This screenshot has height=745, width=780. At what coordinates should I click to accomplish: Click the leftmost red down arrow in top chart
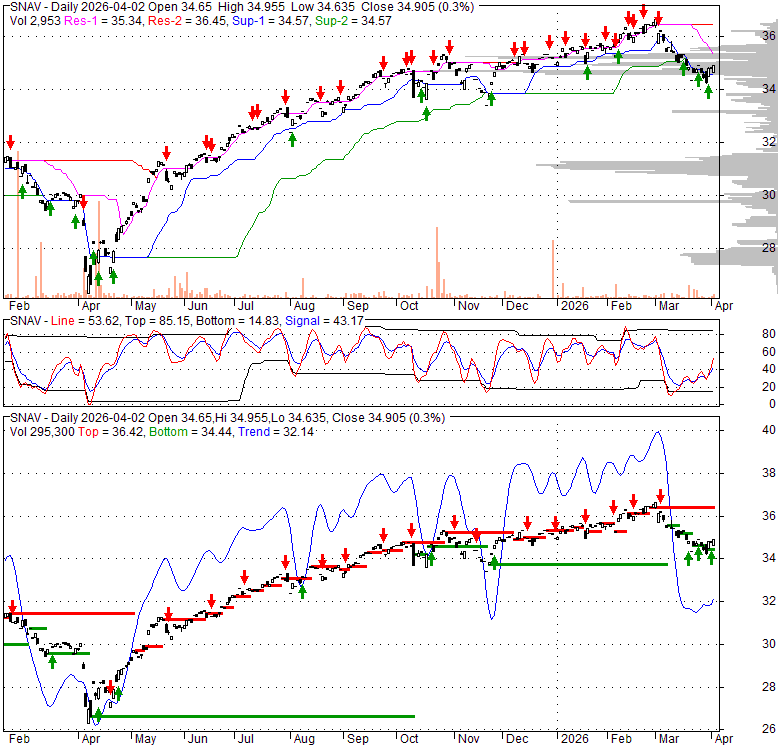pos(10,142)
